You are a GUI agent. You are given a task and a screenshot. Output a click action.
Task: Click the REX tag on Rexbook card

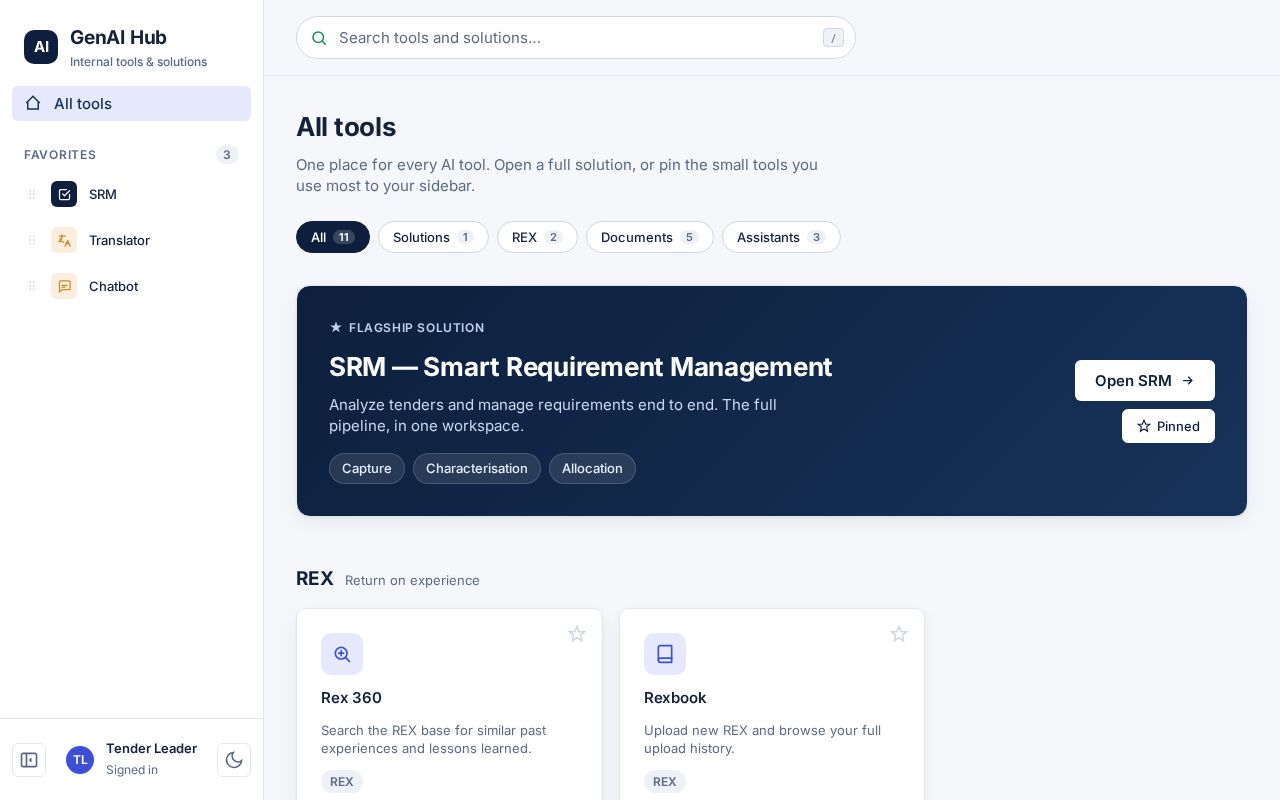click(665, 782)
